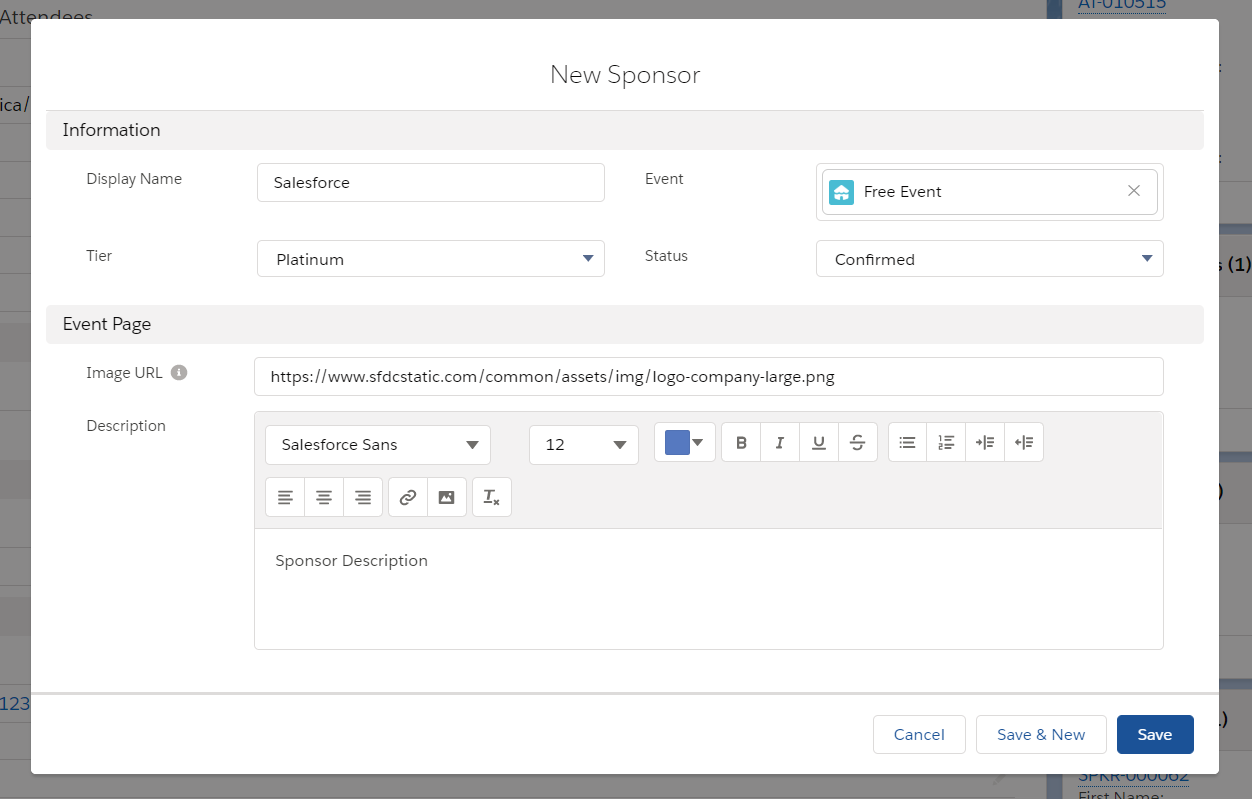
Task: Insert a hyperlink in description
Action: (x=408, y=497)
